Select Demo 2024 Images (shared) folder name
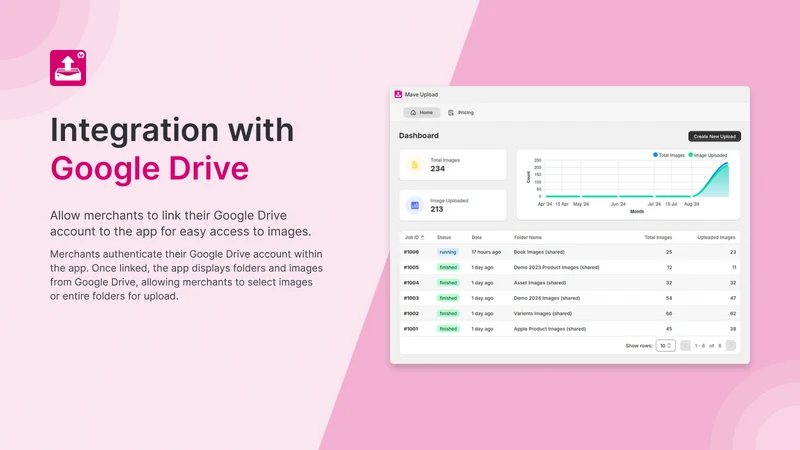This screenshot has height=450, width=800. (x=546, y=298)
